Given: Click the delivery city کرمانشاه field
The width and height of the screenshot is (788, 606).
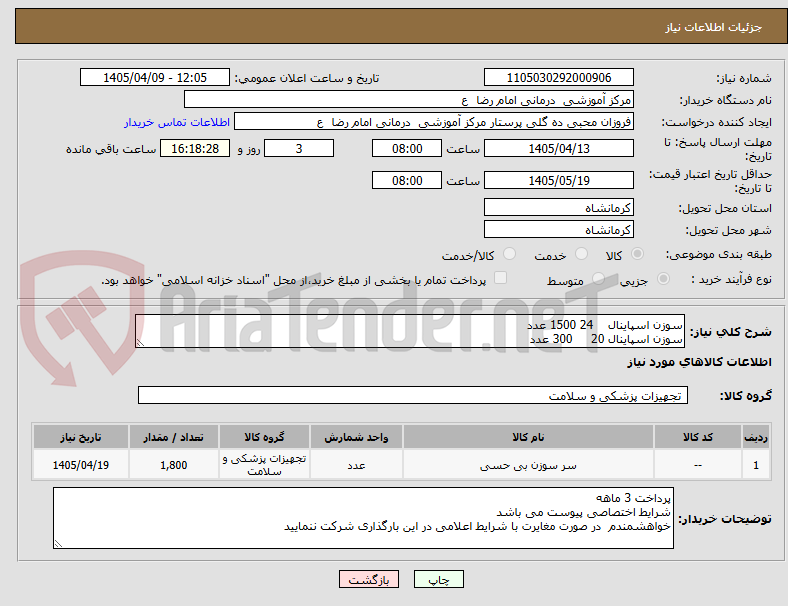Looking at the screenshot, I should 559,230.
